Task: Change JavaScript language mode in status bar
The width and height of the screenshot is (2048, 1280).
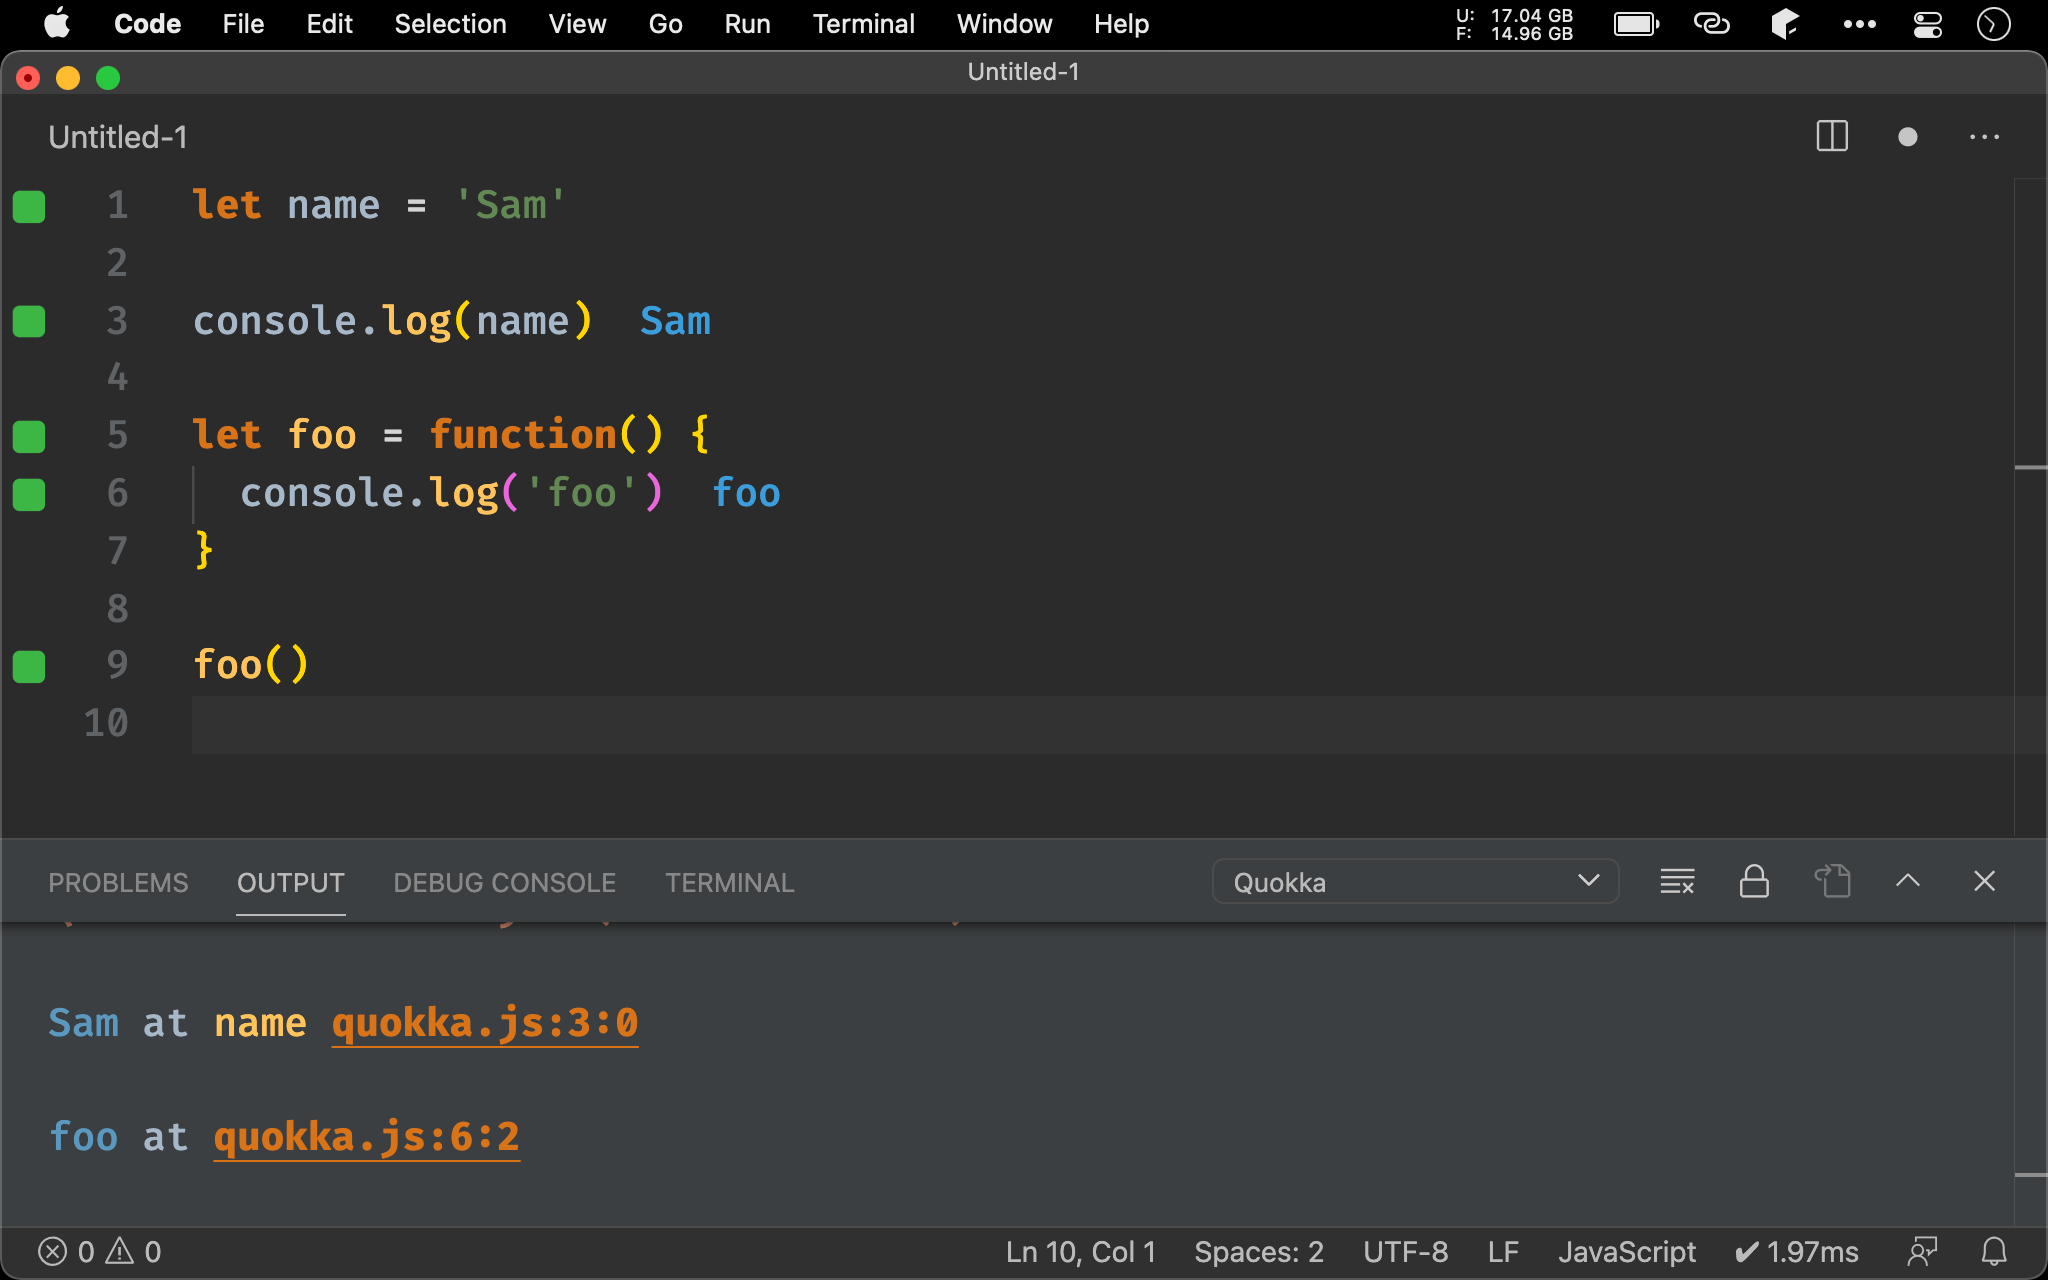Action: pyautogui.click(x=1626, y=1251)
